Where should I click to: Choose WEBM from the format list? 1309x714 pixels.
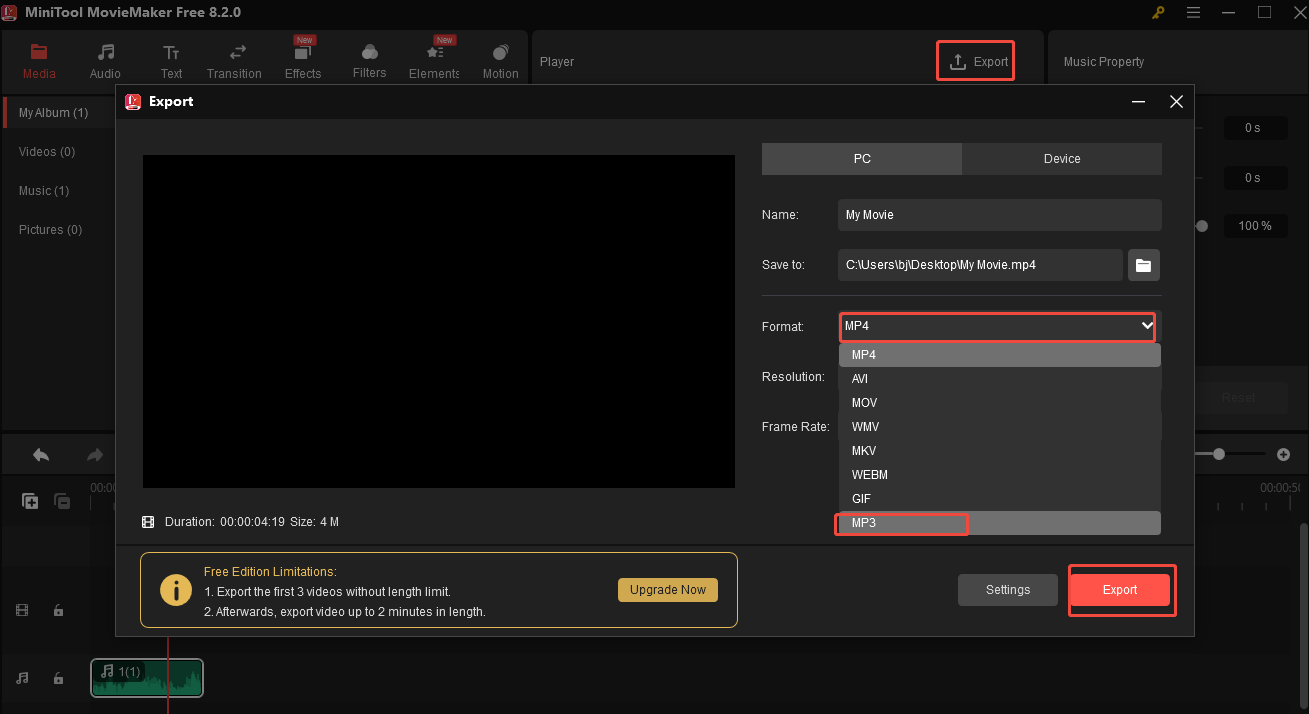(999, 475)
